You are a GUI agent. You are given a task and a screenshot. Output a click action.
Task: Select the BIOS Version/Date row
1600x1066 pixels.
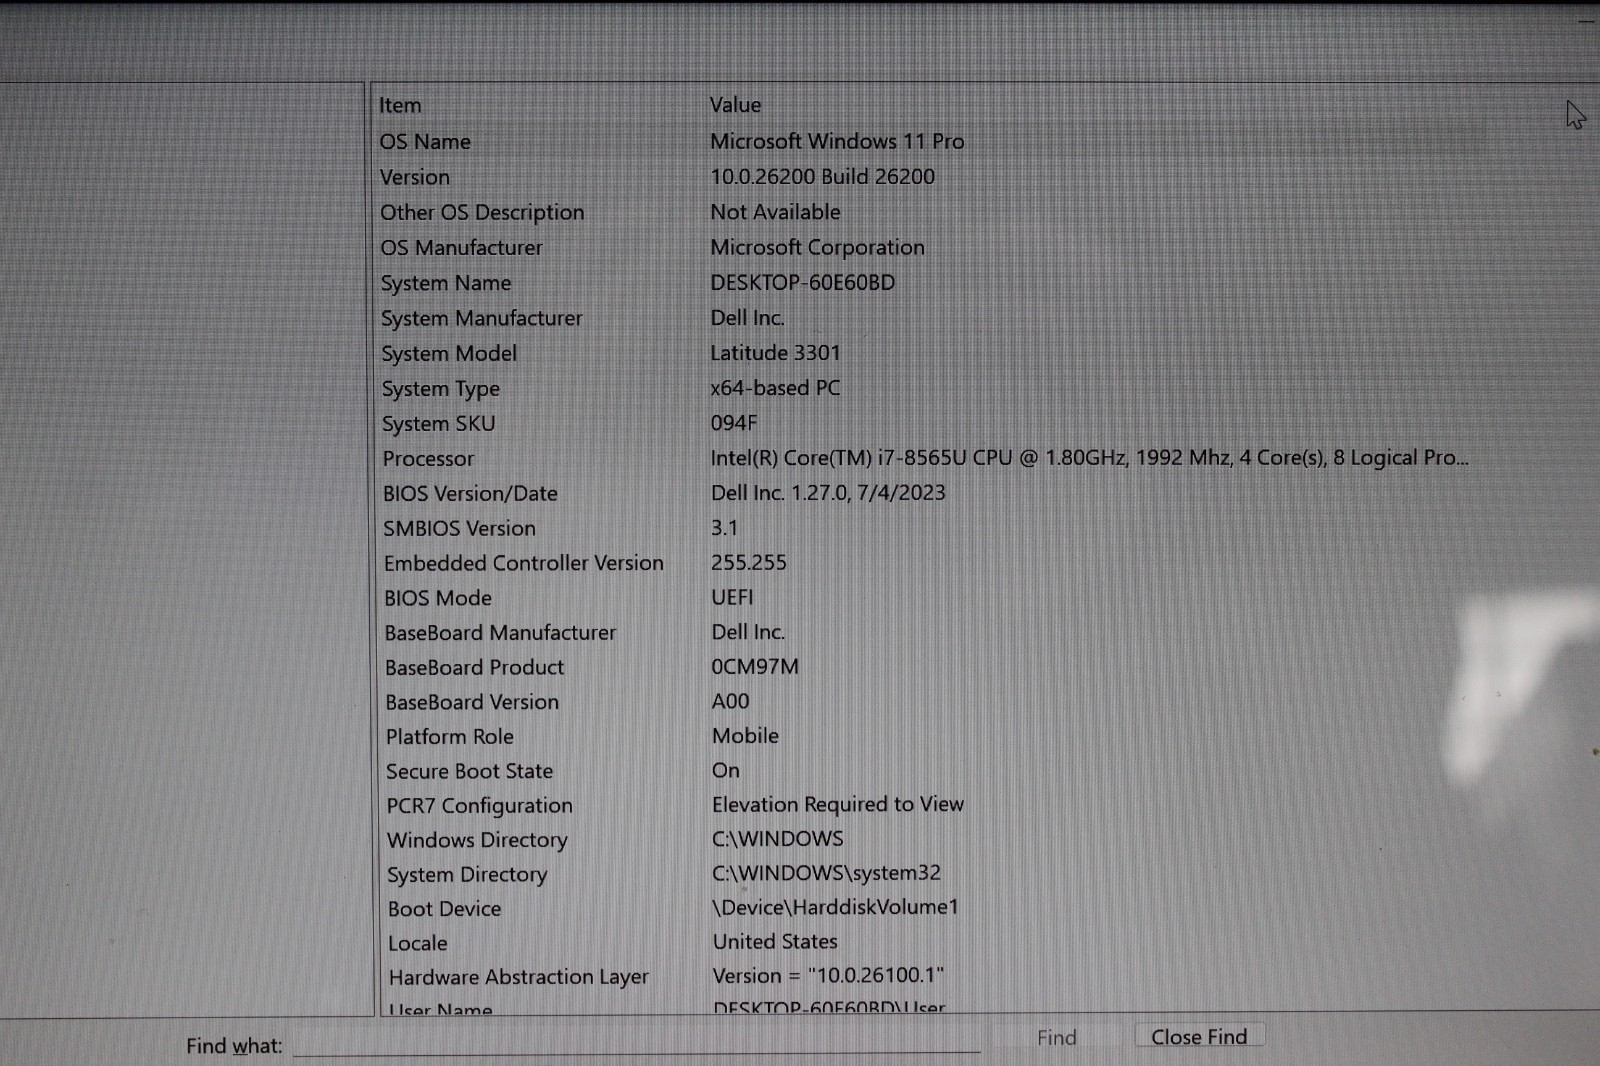470,494
